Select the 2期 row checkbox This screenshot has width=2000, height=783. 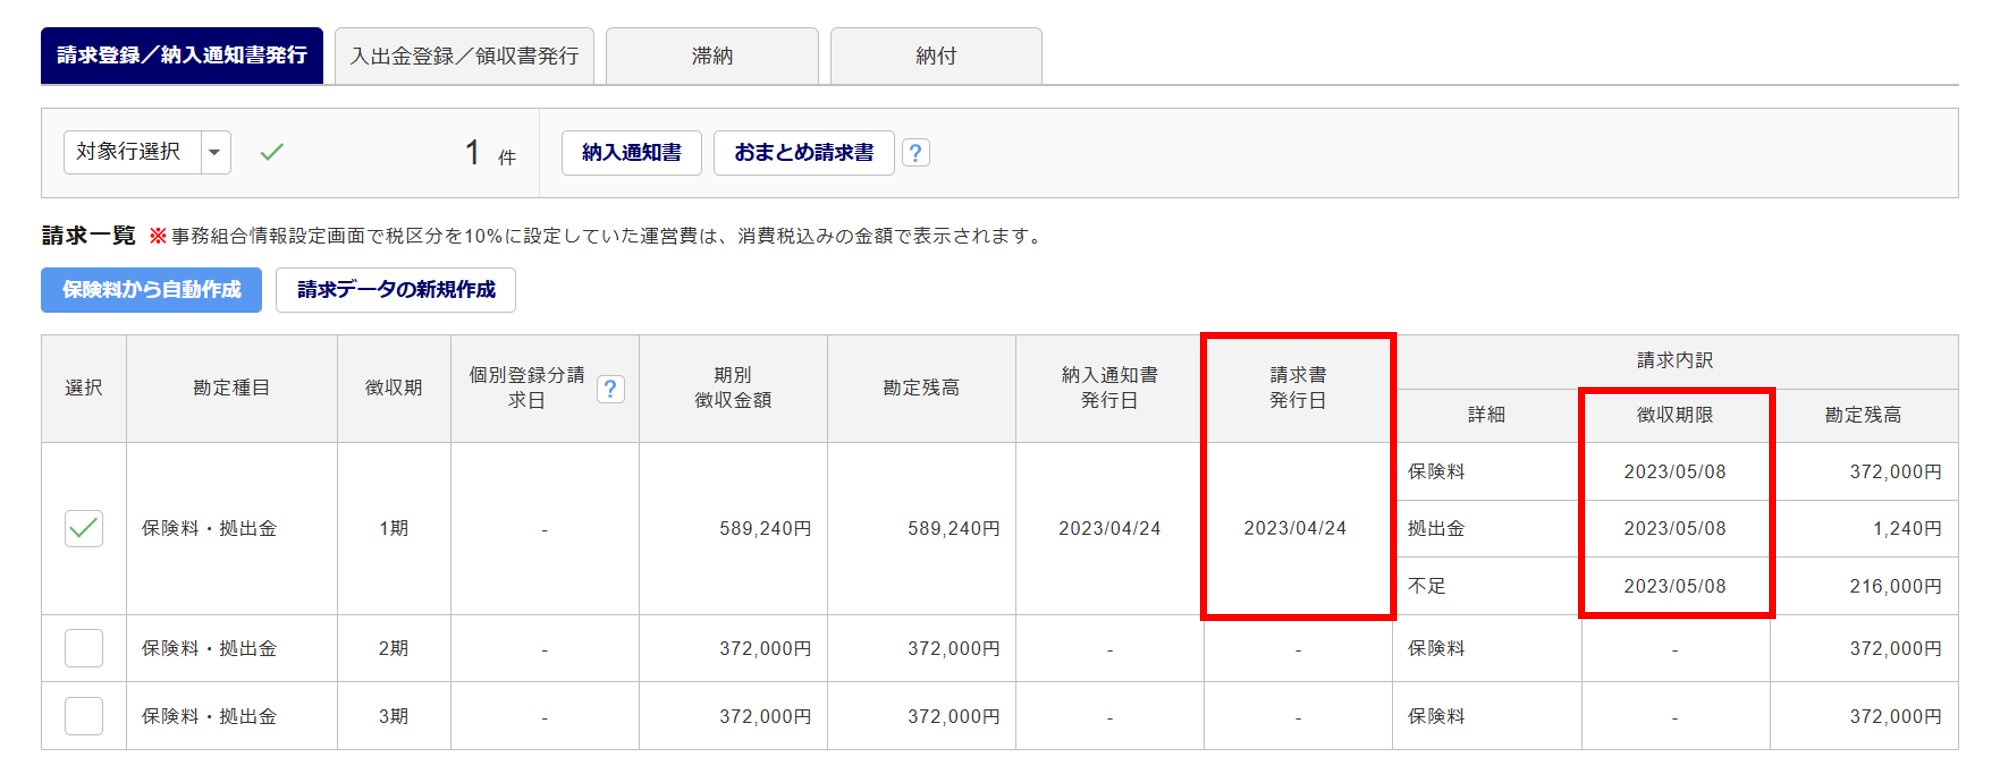[84, 648]
